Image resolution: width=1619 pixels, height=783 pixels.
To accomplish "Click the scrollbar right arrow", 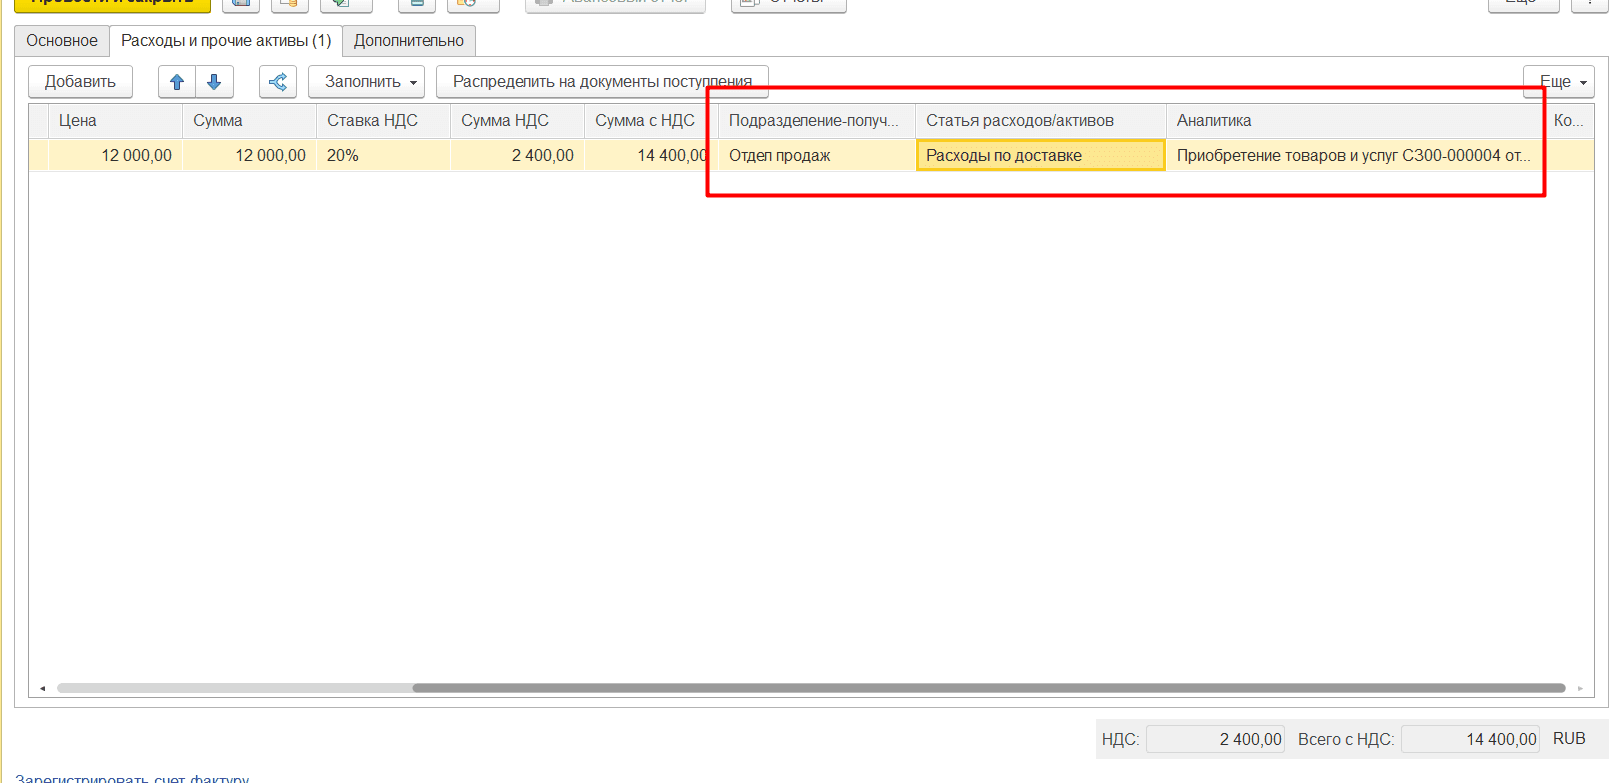I will (x=1580, y=688).
